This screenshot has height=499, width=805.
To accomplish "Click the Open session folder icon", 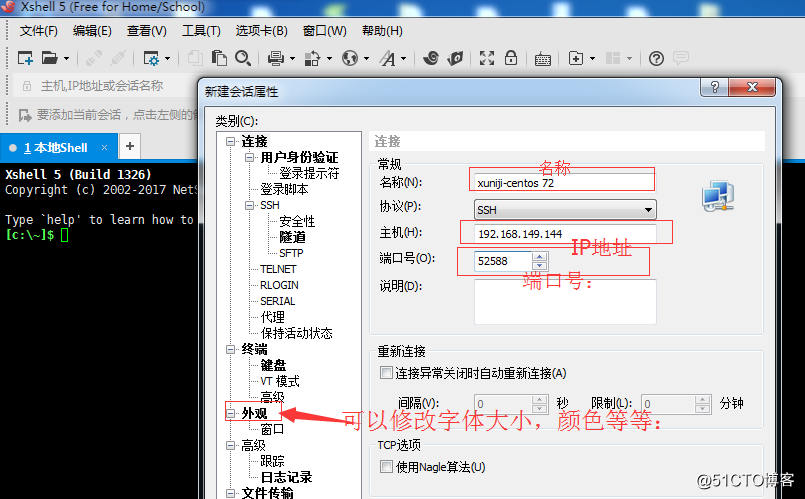I will pos(50,59).
